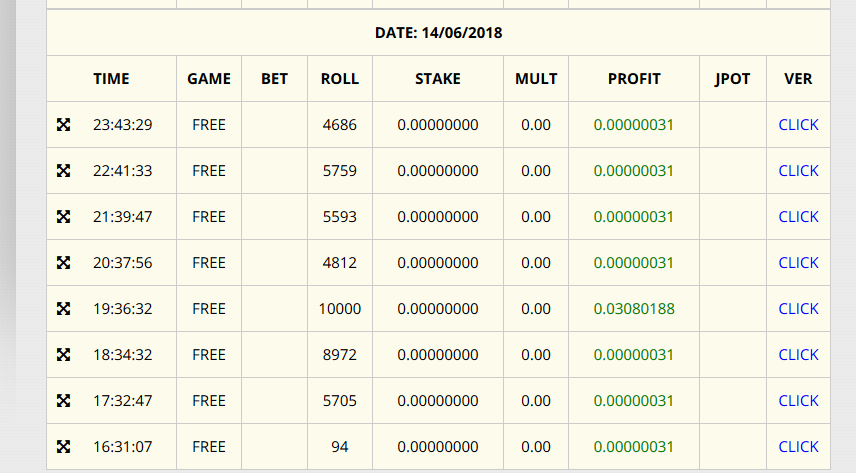Click the expand icon on the 20:37:56 row
The height and width of the screenshot is (473, 856).
63,263
